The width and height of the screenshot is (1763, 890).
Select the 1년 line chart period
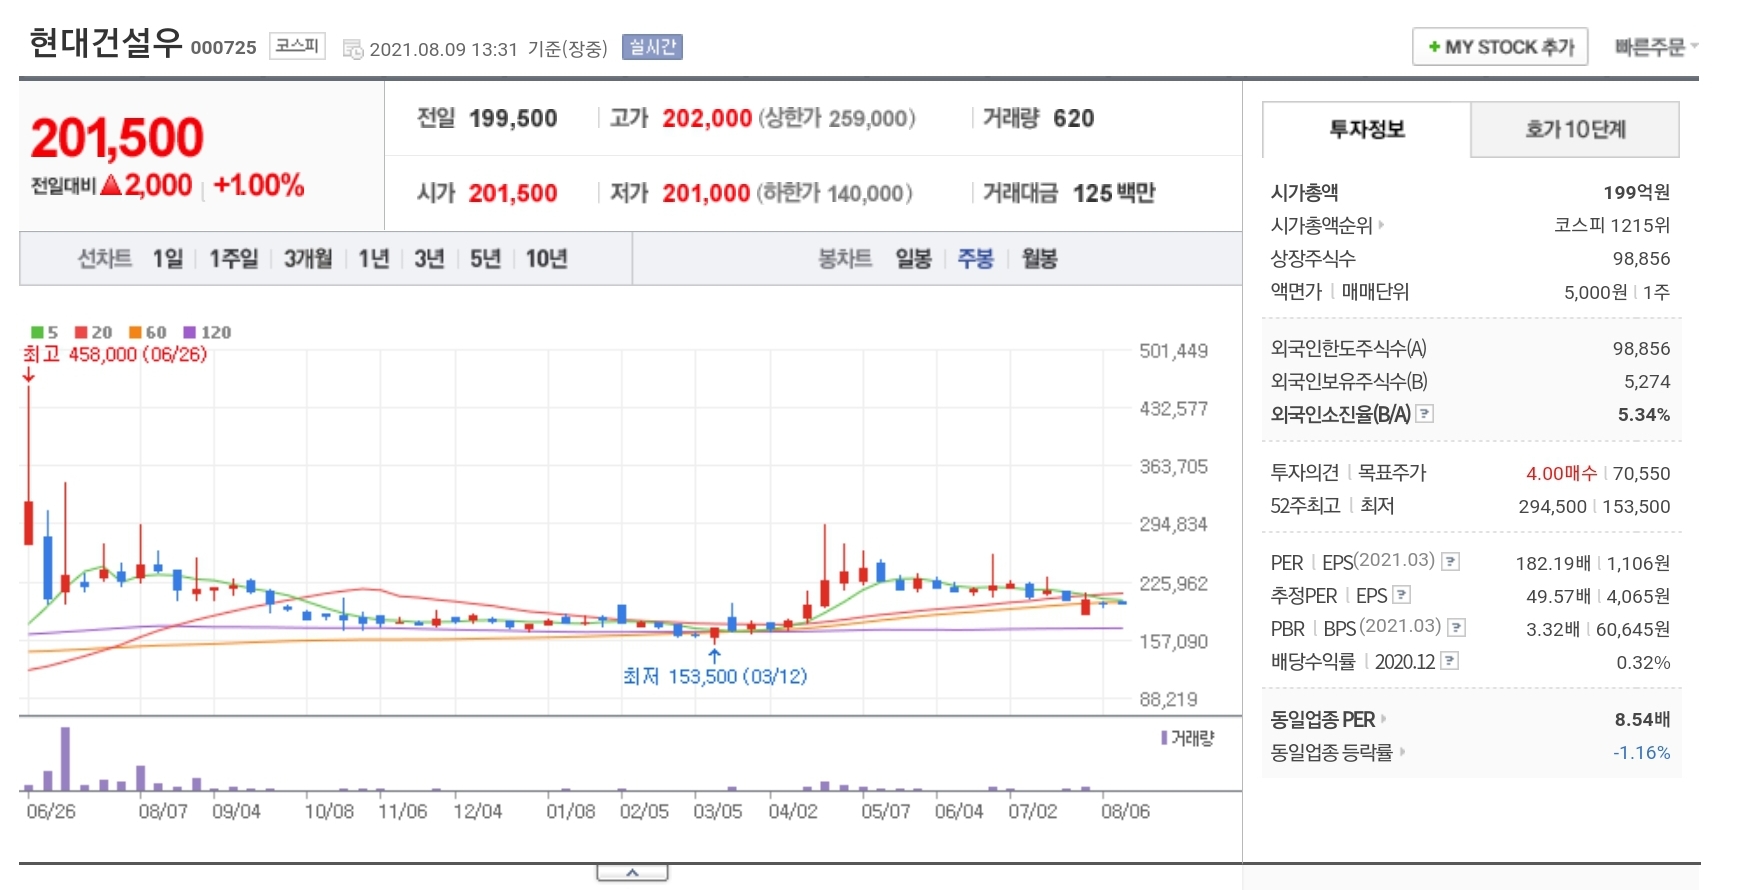(374, 259)
